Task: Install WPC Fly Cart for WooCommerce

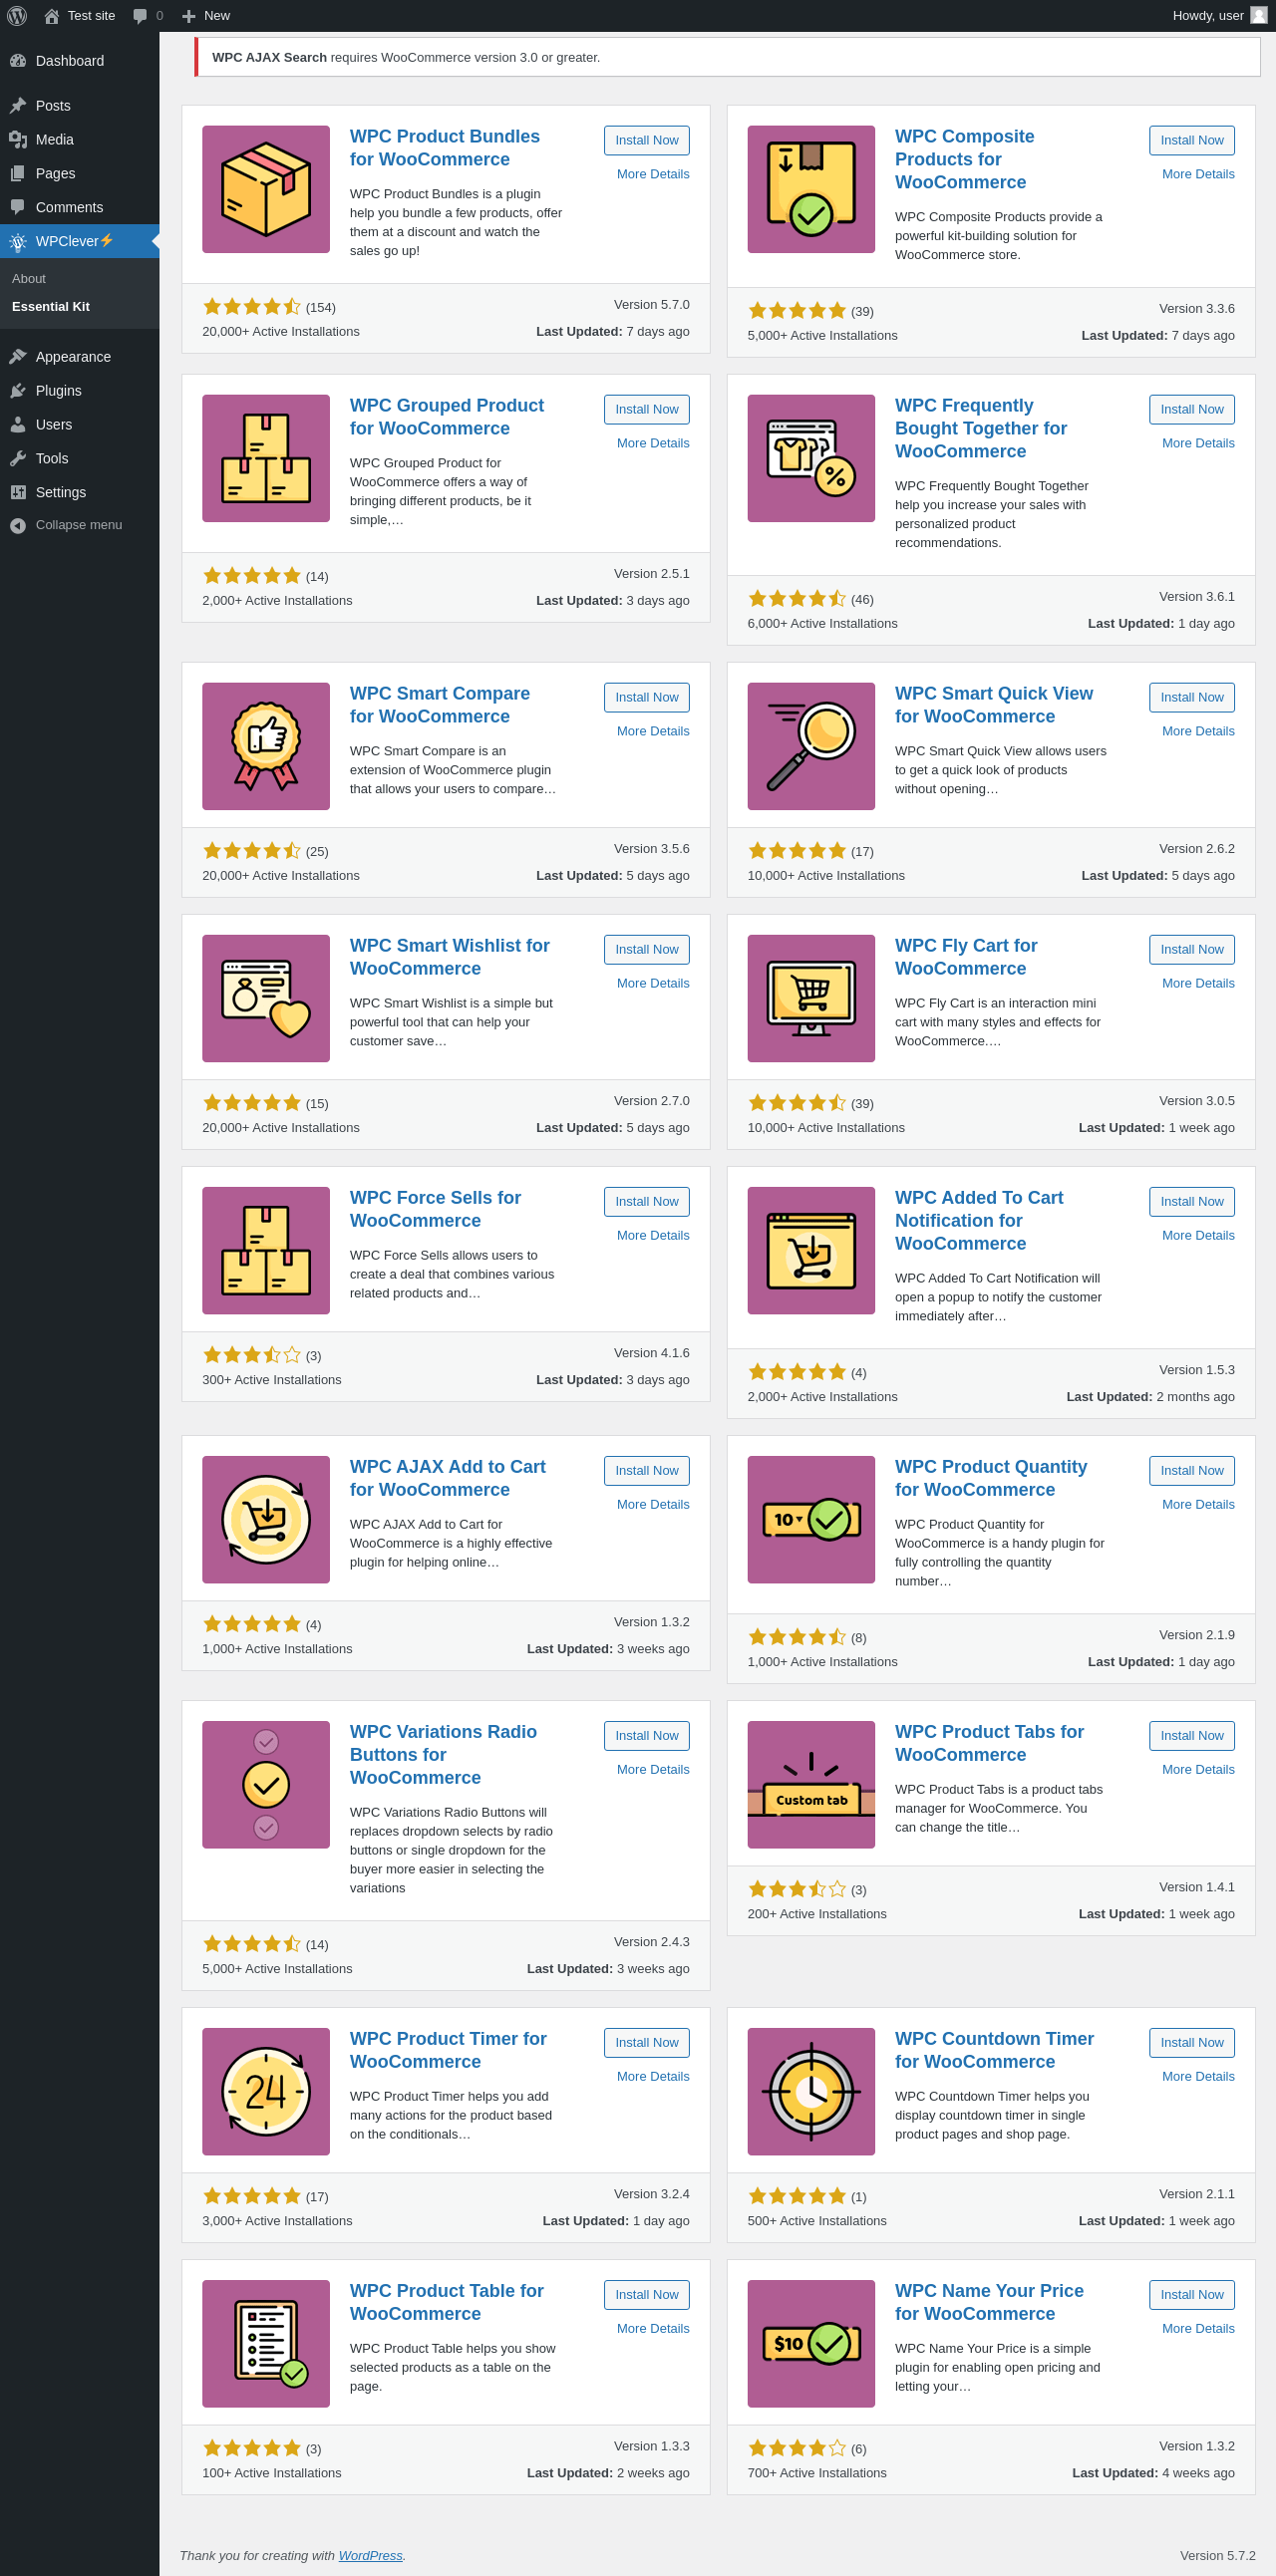Action: coord(1191,950)
